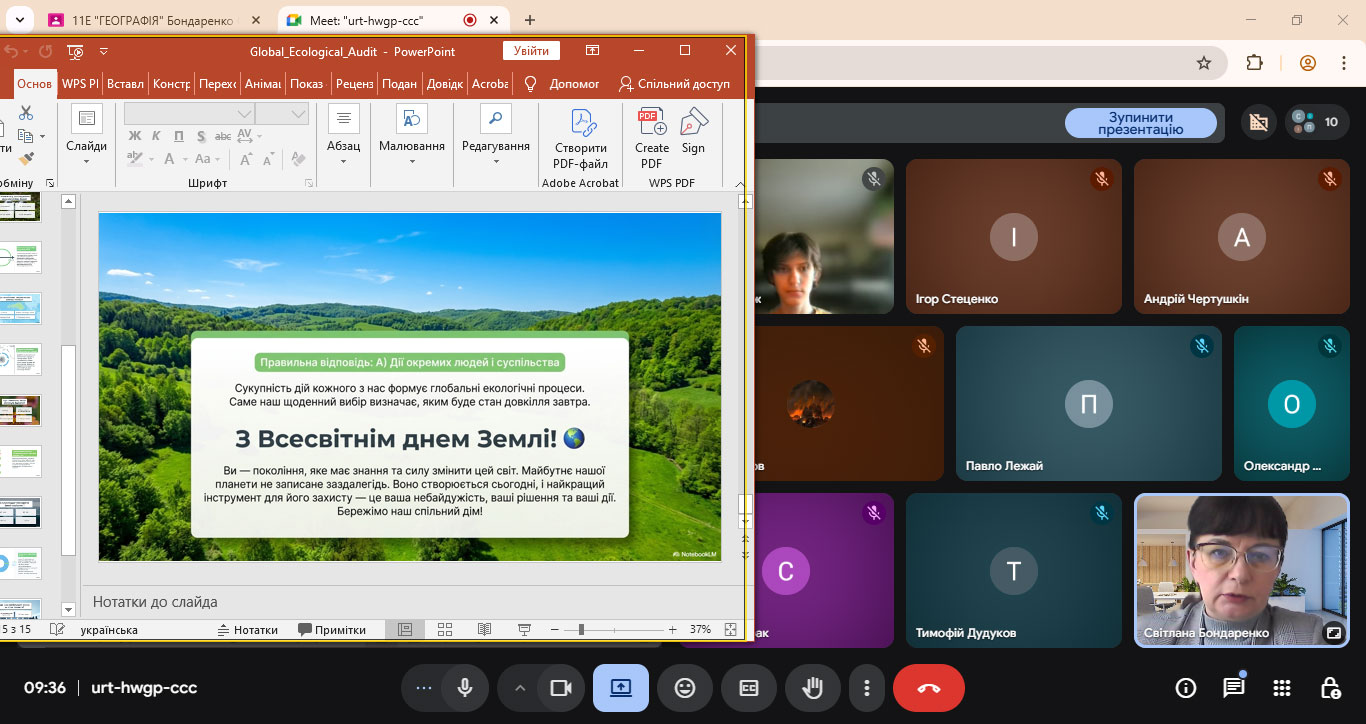Raise hand in the meeting
The height and width of the screenshot is (724, 1366).
pos(813,688)
